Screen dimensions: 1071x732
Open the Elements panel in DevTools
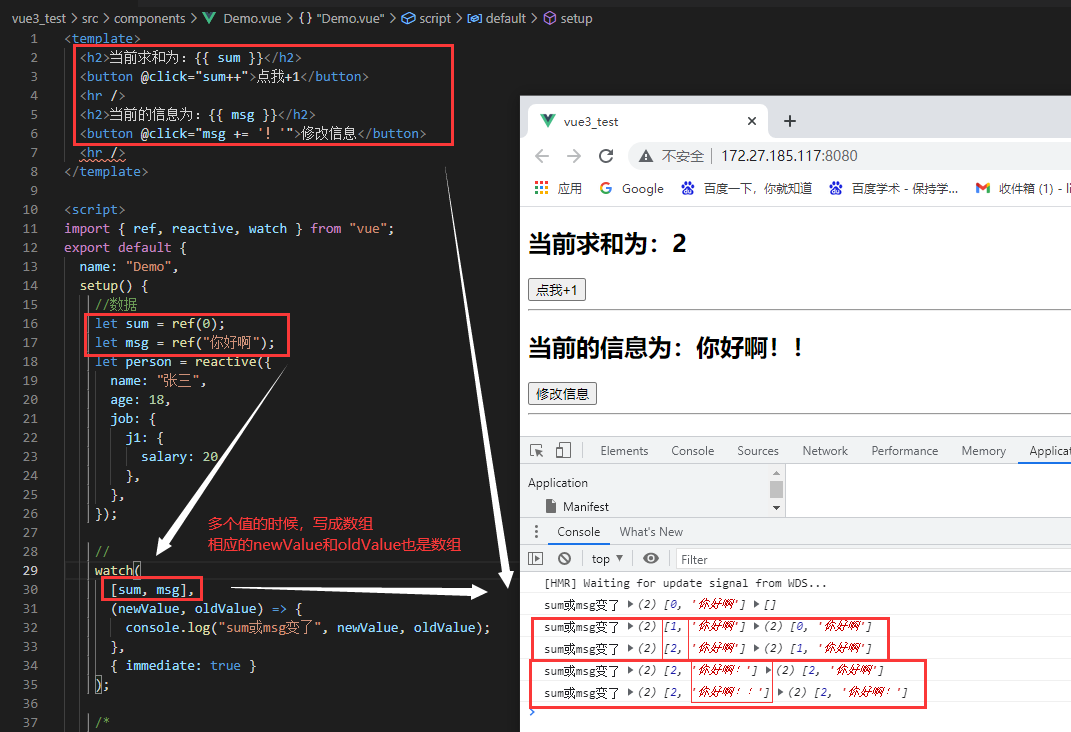coord(624,450)
